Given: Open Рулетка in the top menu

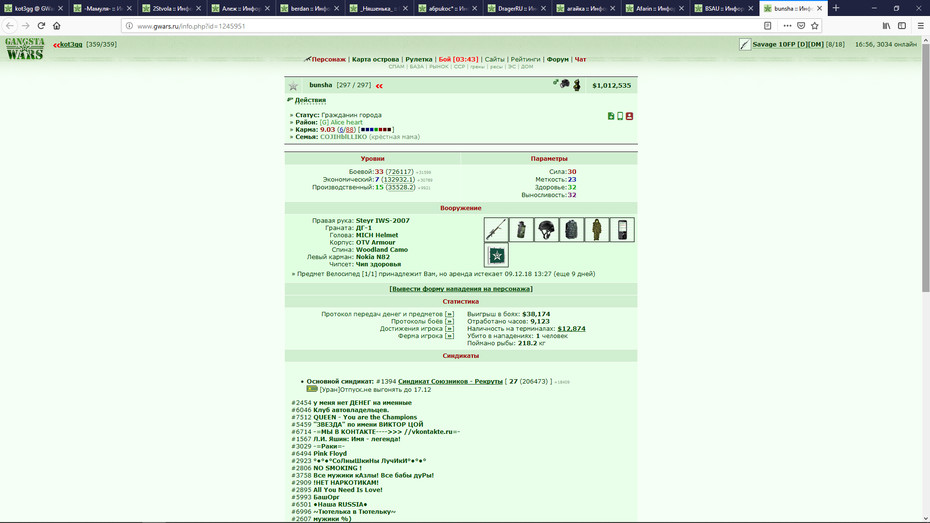Looking at the screenshot, I should pos(419,59).
